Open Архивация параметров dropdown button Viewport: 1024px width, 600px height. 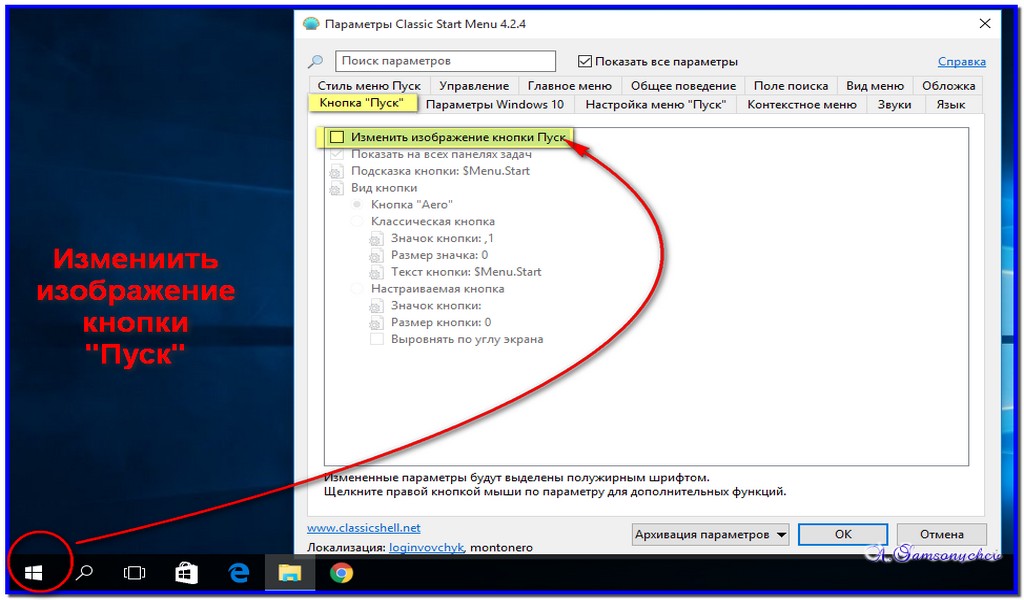(x=711, y=535)
